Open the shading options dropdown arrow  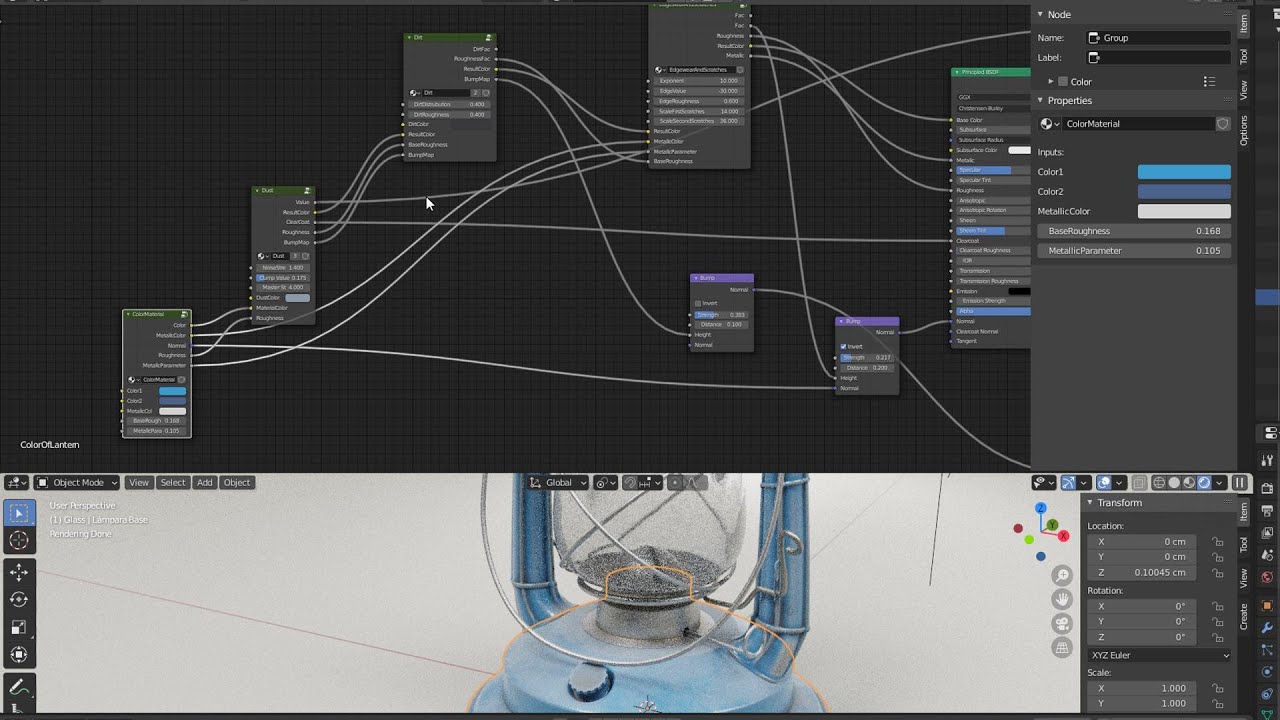(1220, 483)
